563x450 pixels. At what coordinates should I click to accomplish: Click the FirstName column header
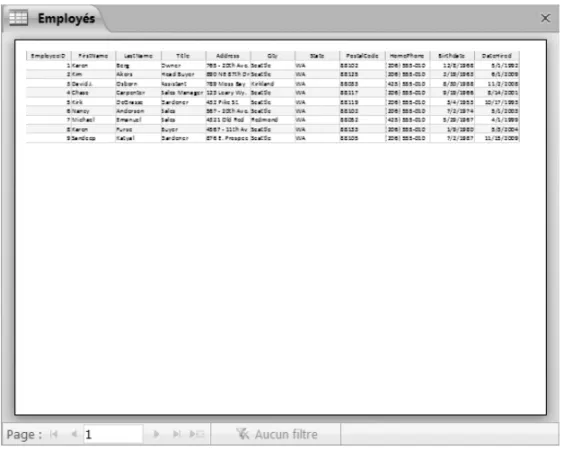[93, 56]
